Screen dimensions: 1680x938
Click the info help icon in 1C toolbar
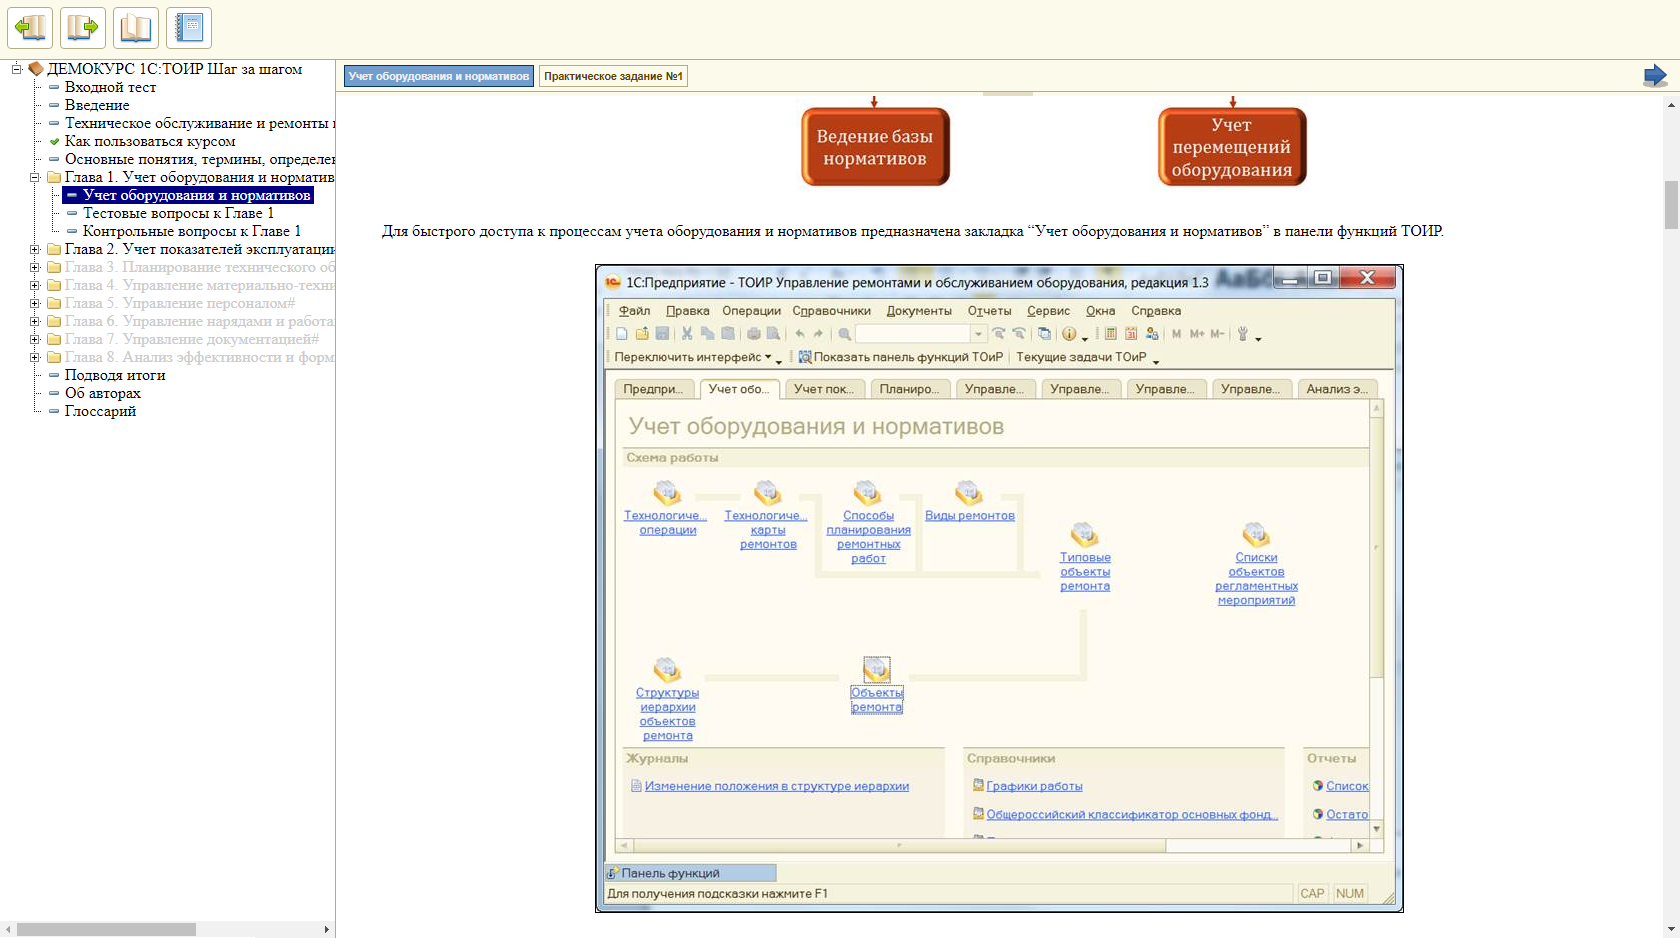1069,334
